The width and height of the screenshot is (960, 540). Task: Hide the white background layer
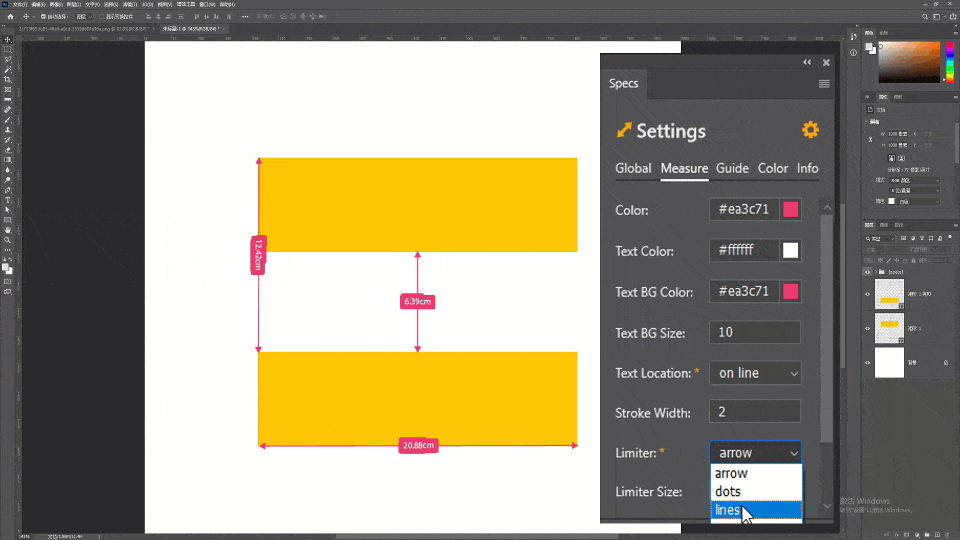pos(867,362)
